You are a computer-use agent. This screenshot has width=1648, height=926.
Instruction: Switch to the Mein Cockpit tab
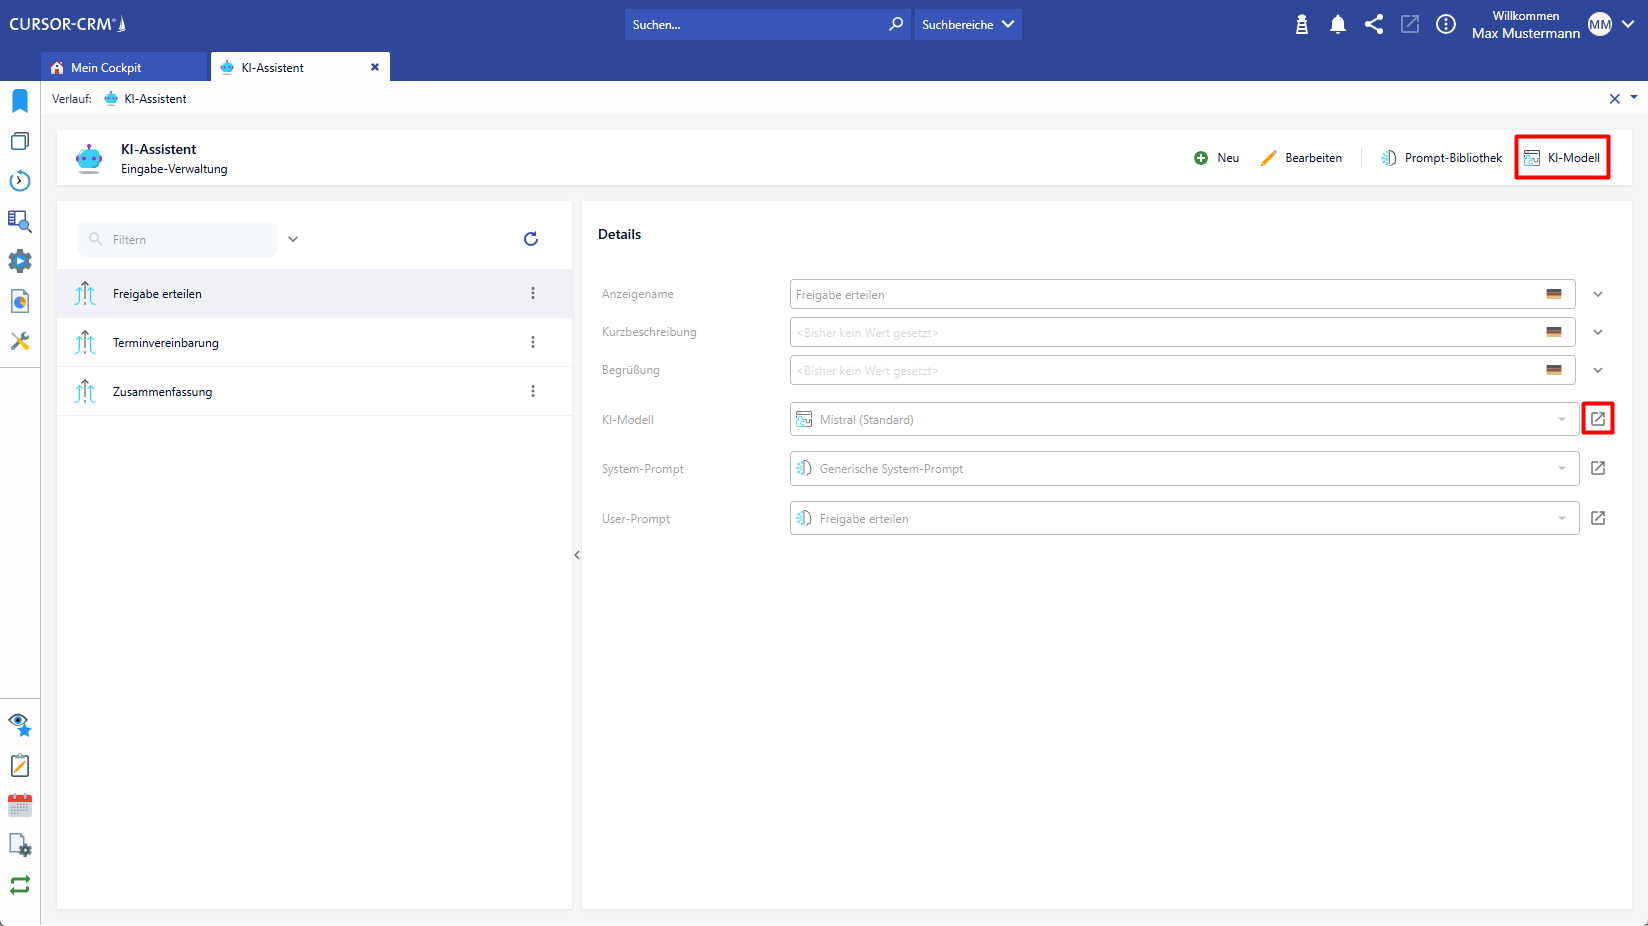pos(124,68)
